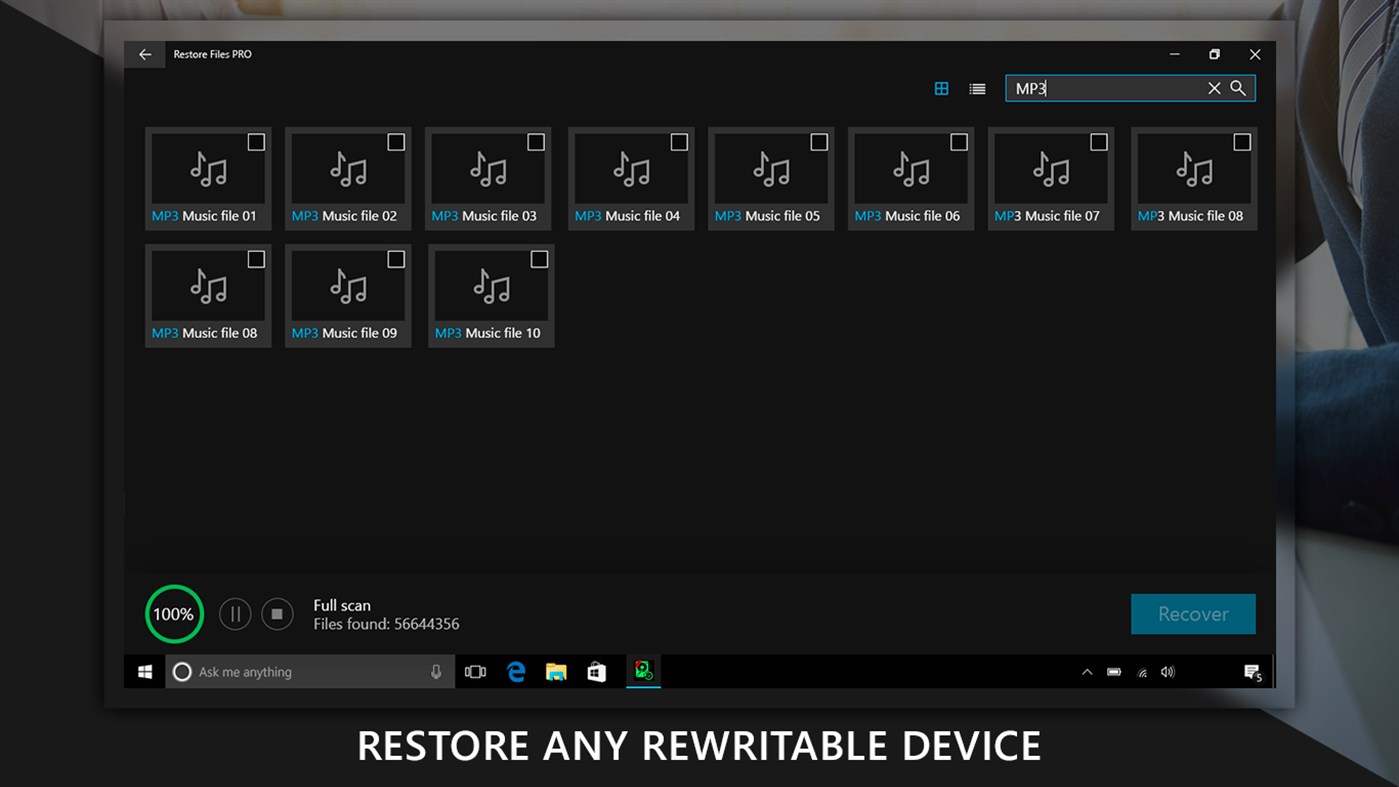
Task: Switch to grid view
Action: pos(941,88)
